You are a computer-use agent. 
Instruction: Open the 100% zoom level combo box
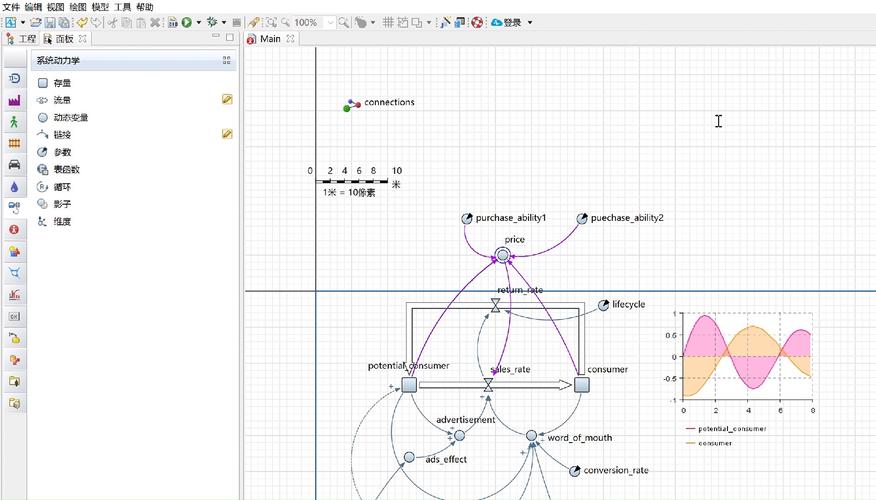tap(314, 22)
